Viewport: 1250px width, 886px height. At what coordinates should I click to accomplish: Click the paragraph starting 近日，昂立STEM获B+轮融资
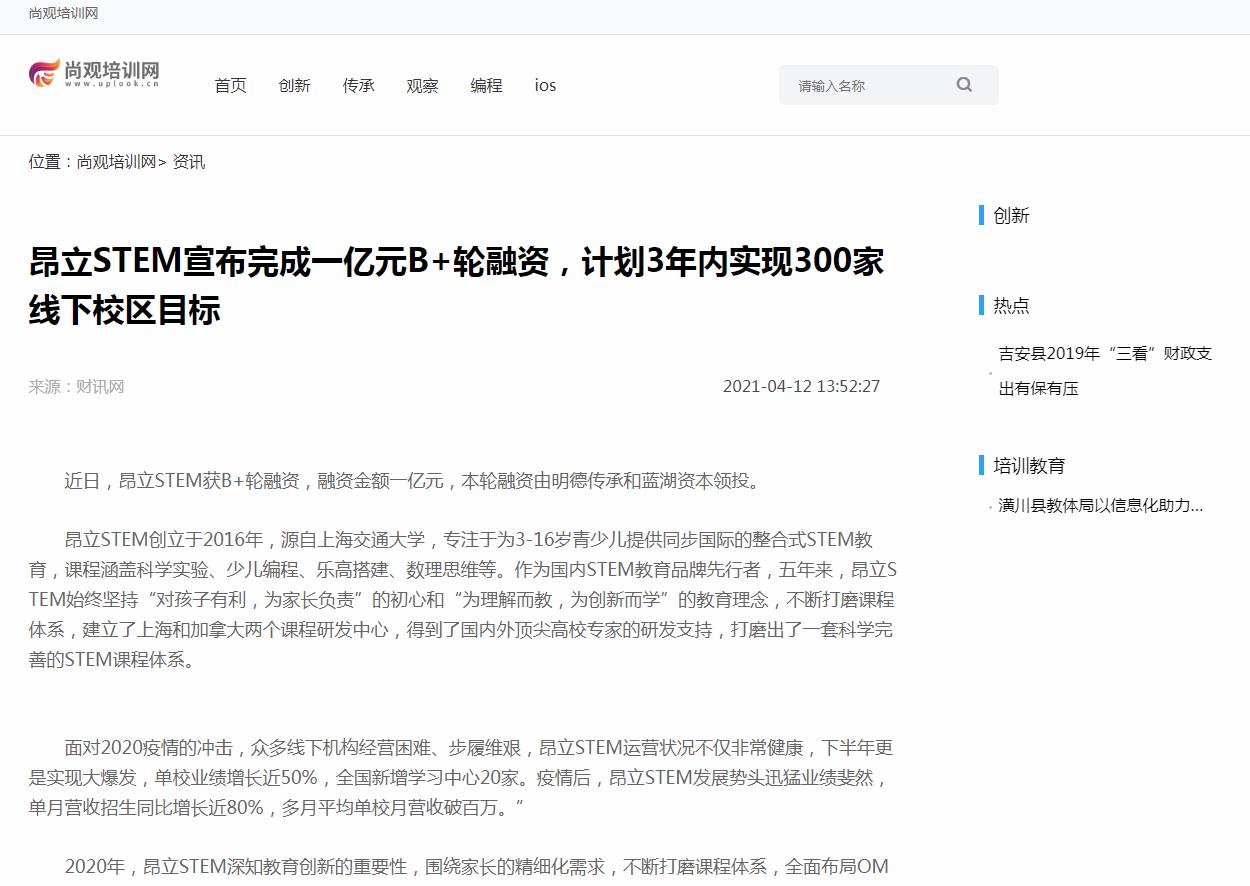point(413,481)
